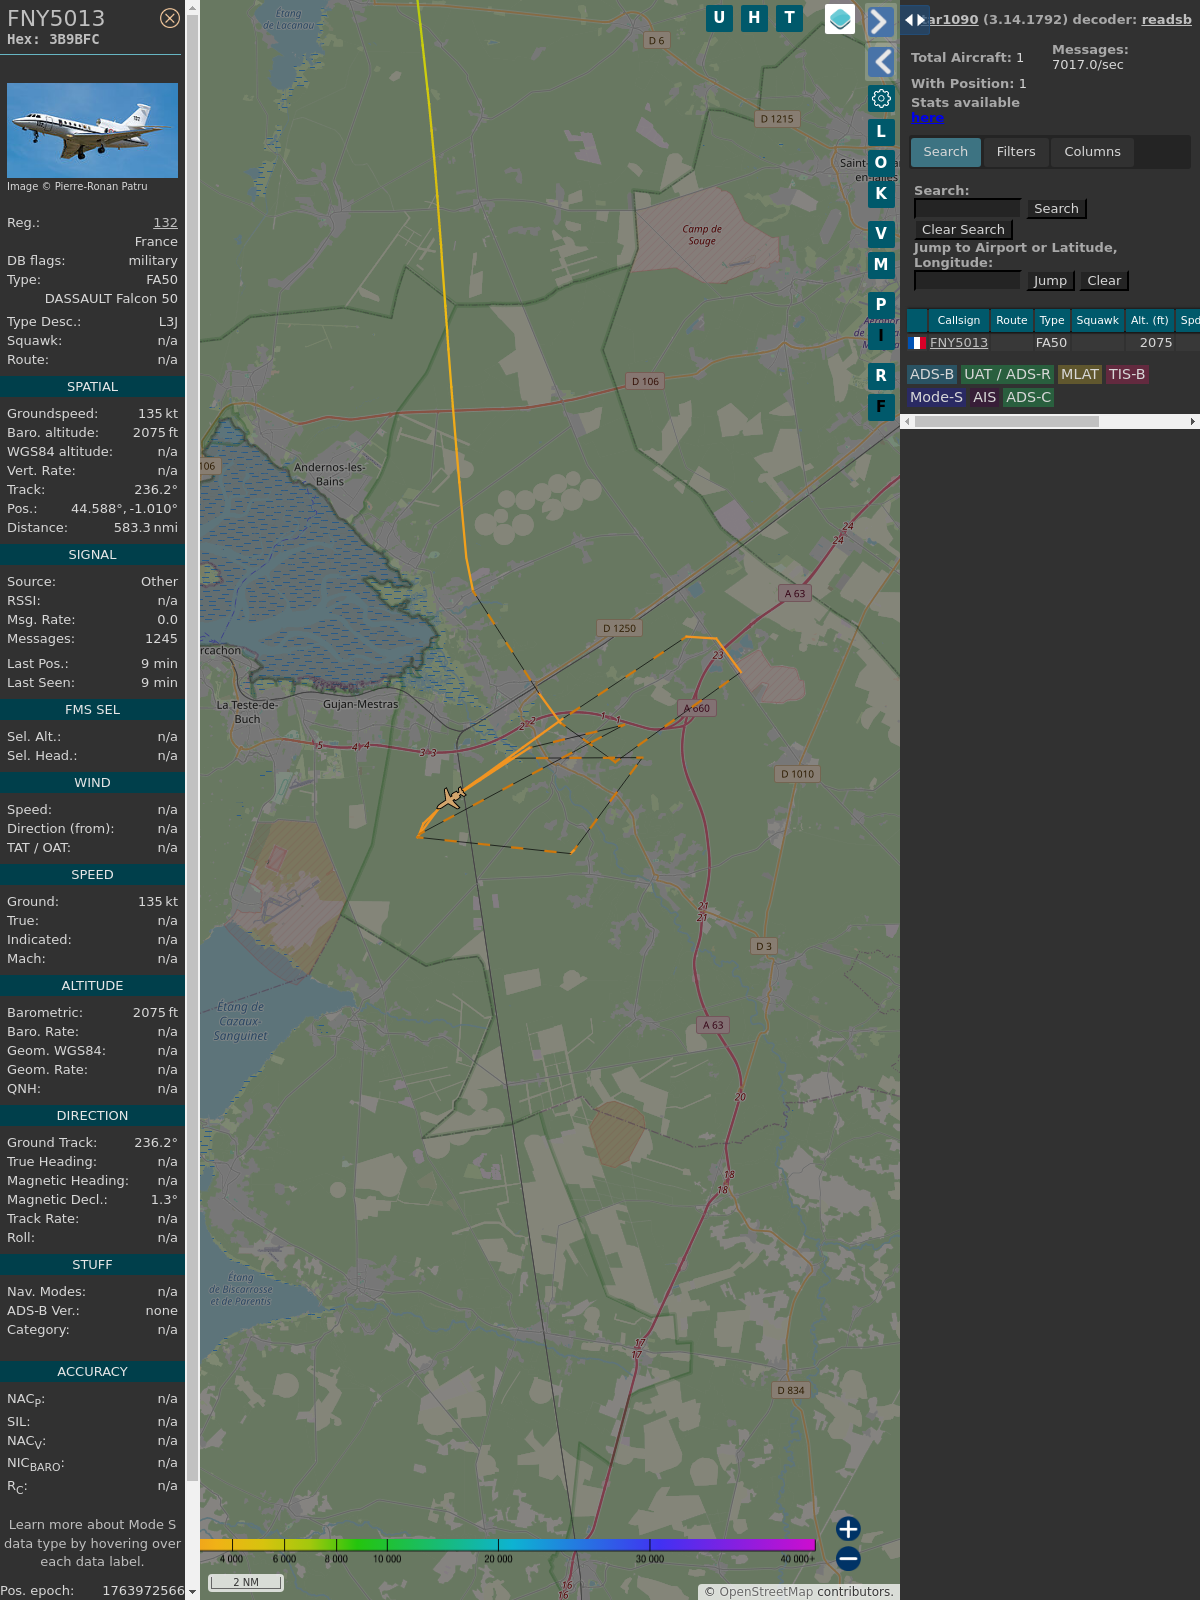Click the UAT / ADS-R legend label
Screen dimensions: 1200x1600
(x=1007, y=374)
